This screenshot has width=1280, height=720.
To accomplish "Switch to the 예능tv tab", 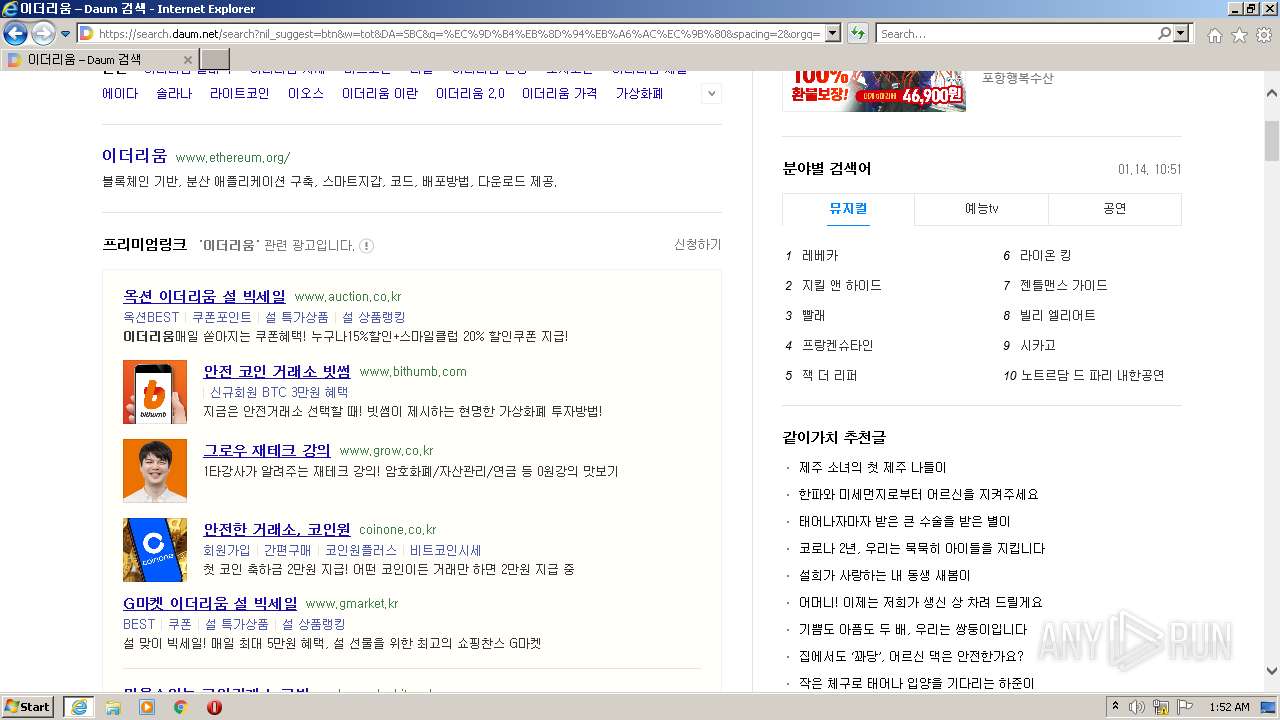I will pos(981,209).
